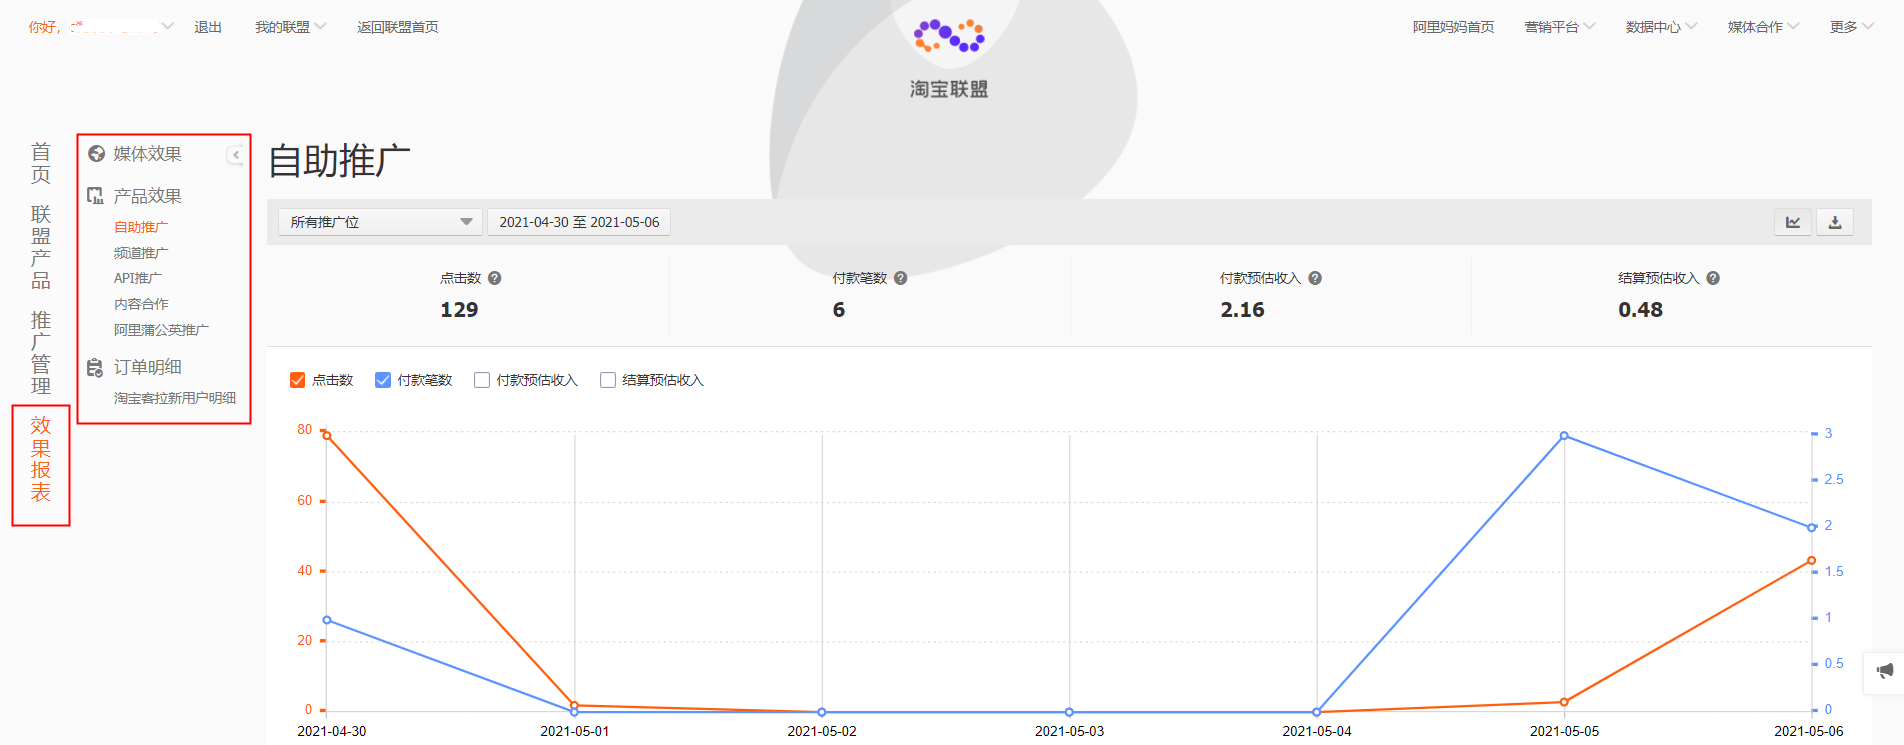This screenshot has height=745, width=1904.
Task: Click 返回联盟首页 link
Action: pyautogui.click(x=398, y=27)
